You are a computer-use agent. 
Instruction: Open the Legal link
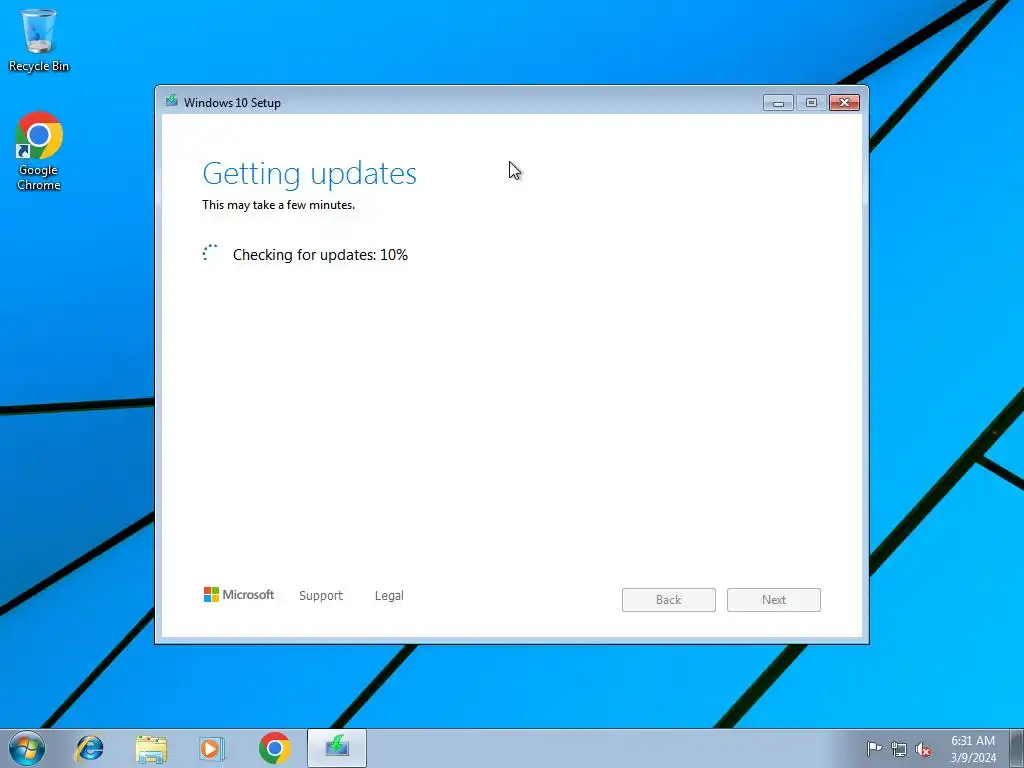(x=389, y=596)
